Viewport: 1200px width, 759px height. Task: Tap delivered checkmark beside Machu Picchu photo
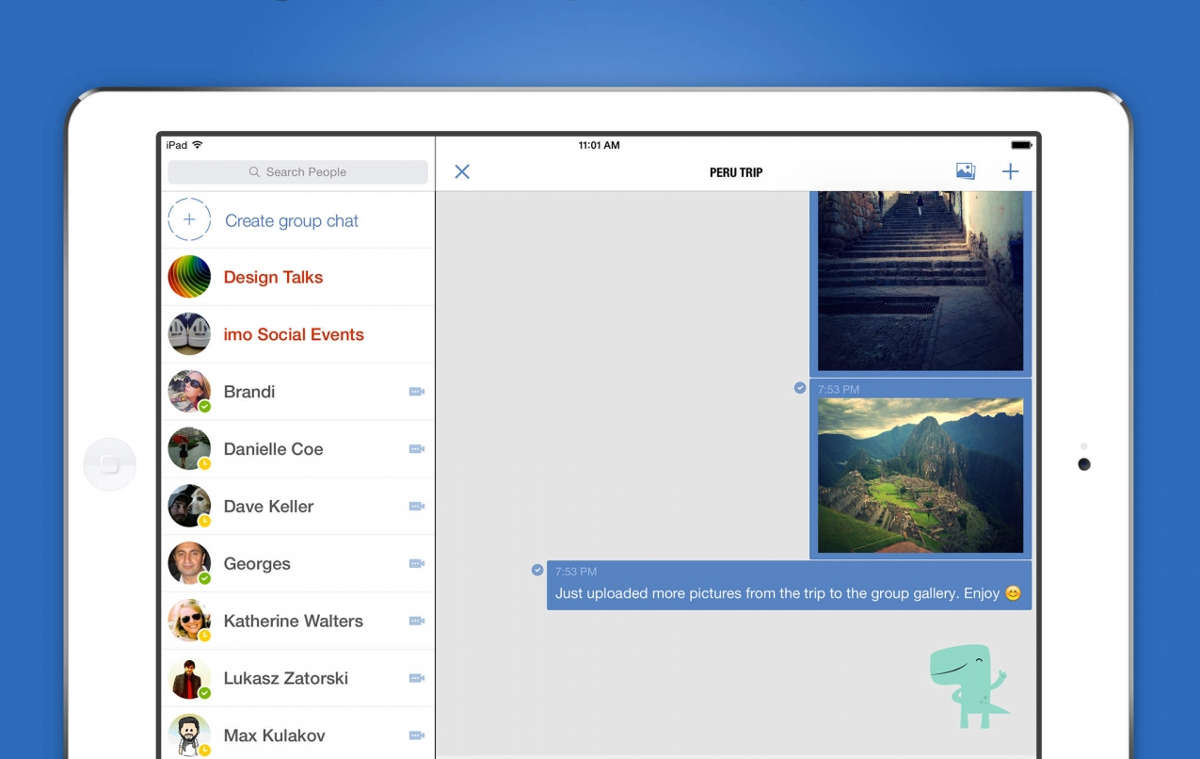800,387
